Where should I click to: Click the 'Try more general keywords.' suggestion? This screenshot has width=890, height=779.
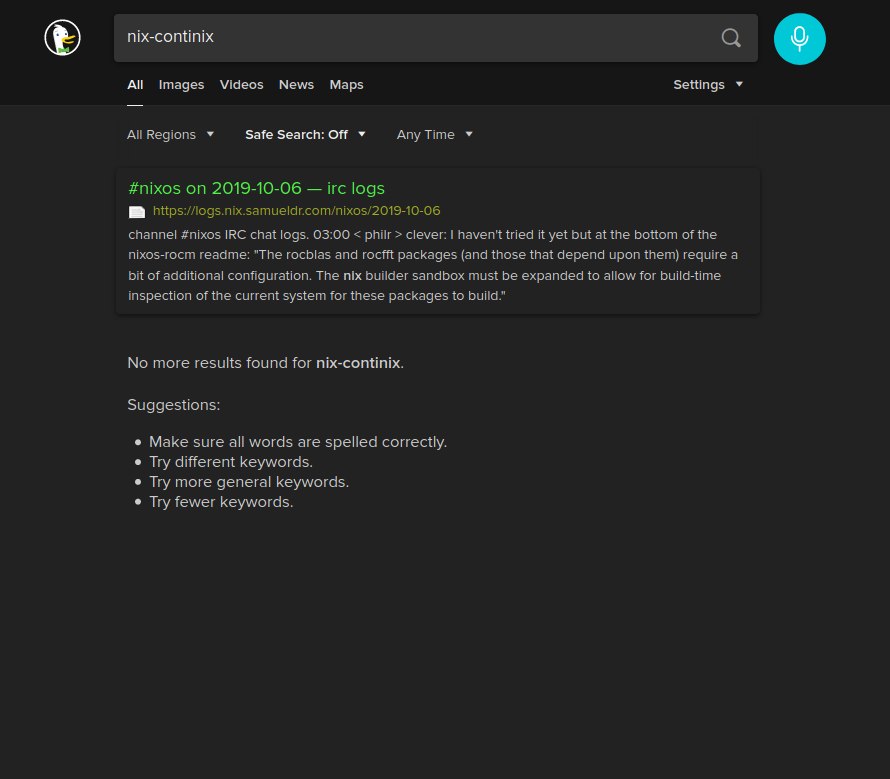tap(249, 482)
